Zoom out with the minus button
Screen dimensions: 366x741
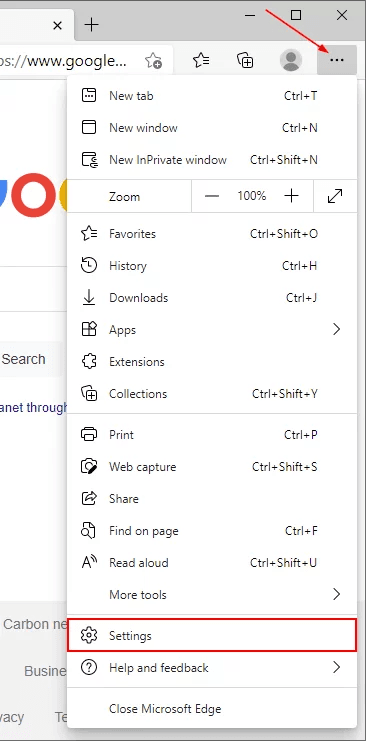tap(212, 196)
